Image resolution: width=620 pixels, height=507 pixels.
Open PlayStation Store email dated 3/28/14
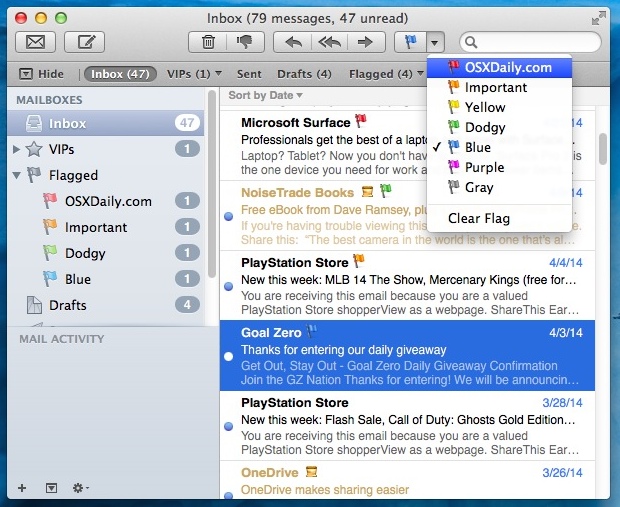(407, 426)
